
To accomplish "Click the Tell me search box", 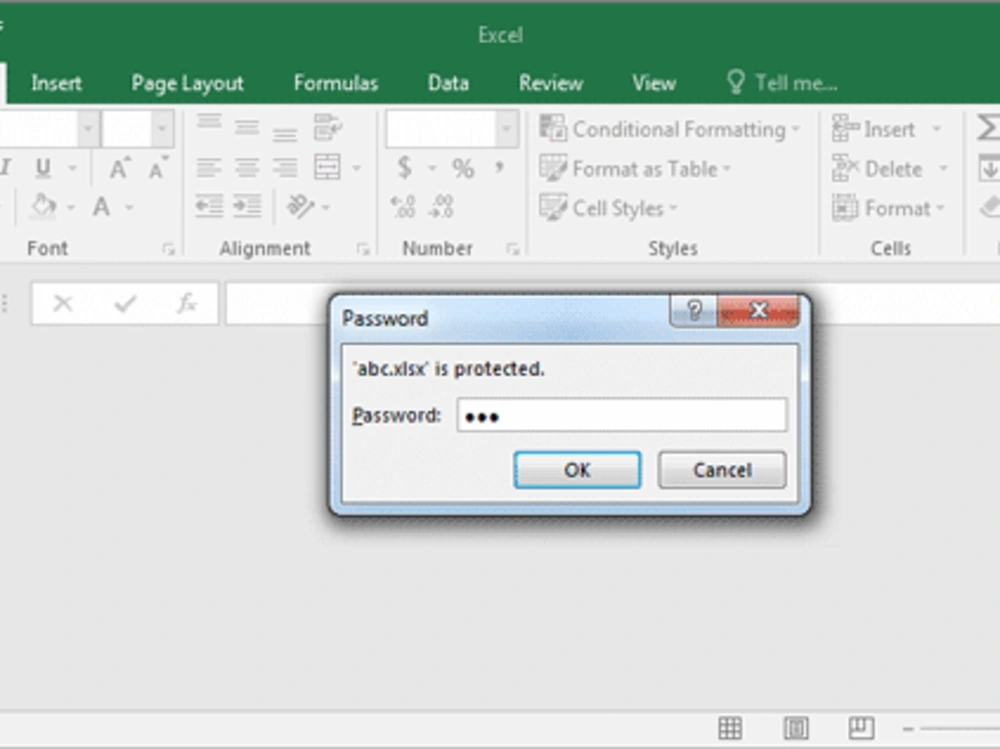I will coord(783,84).
